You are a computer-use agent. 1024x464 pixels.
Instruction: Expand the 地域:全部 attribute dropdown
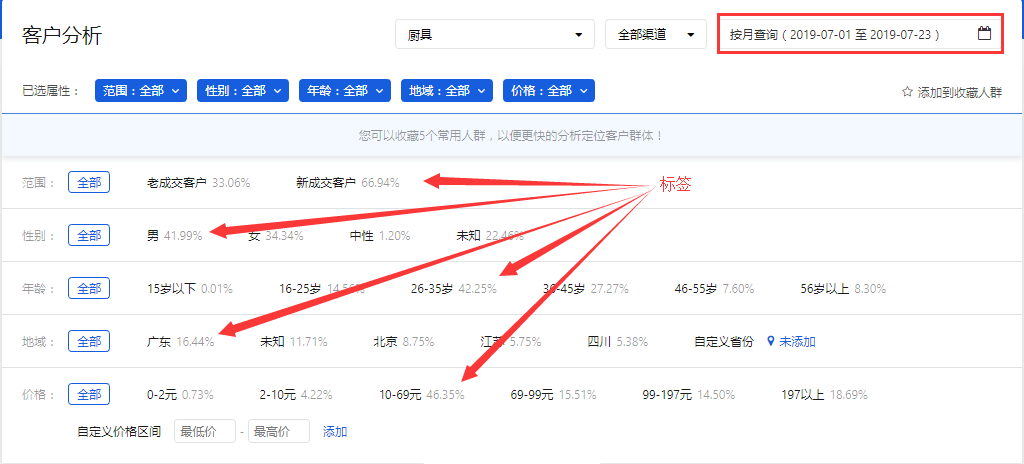pyautogui.click(x=447, y=91)
